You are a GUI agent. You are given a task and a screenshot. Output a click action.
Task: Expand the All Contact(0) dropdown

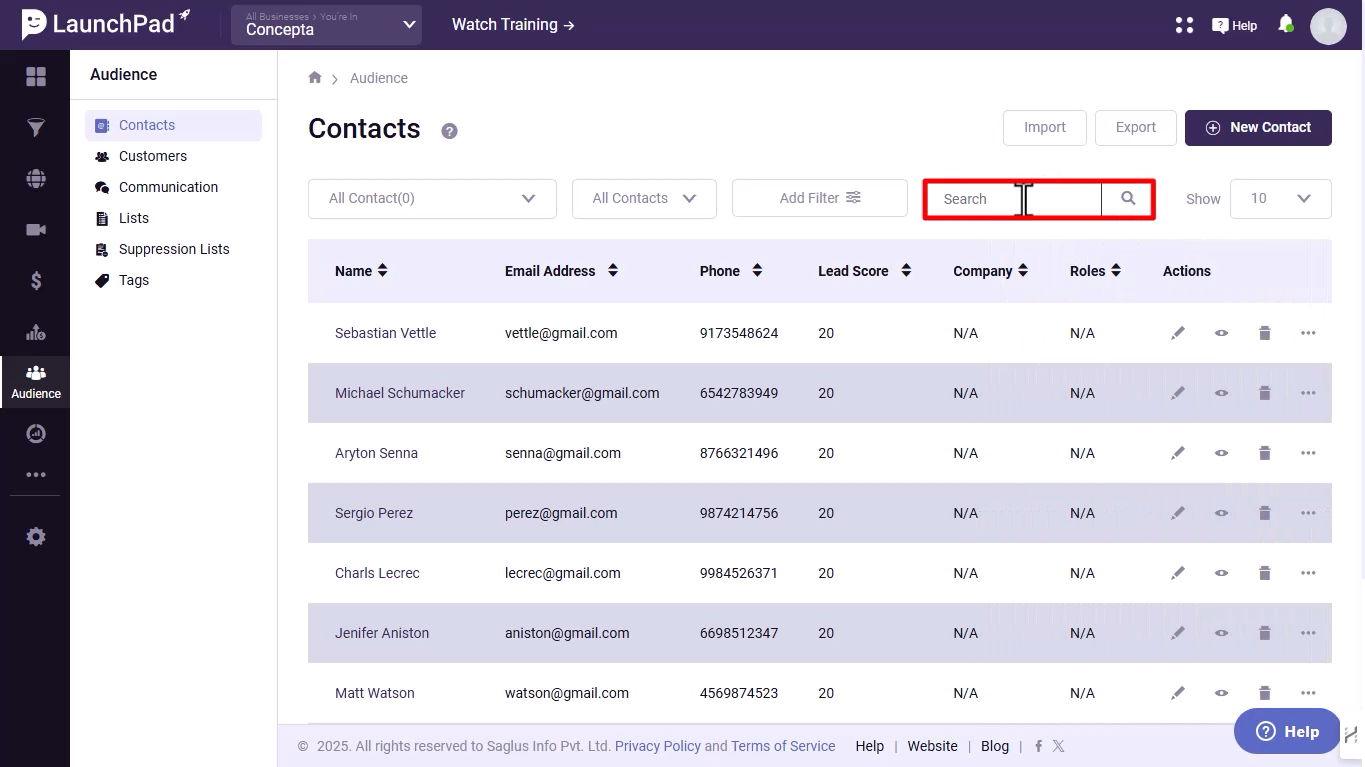pyautogui.click(x=432, y=198)
